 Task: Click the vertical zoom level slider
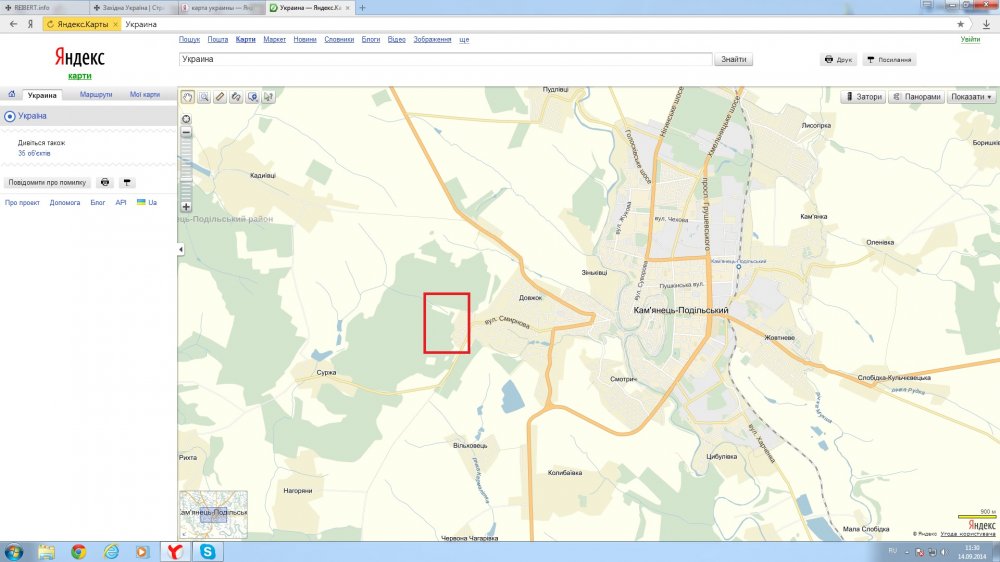click(x=186, y=168)
